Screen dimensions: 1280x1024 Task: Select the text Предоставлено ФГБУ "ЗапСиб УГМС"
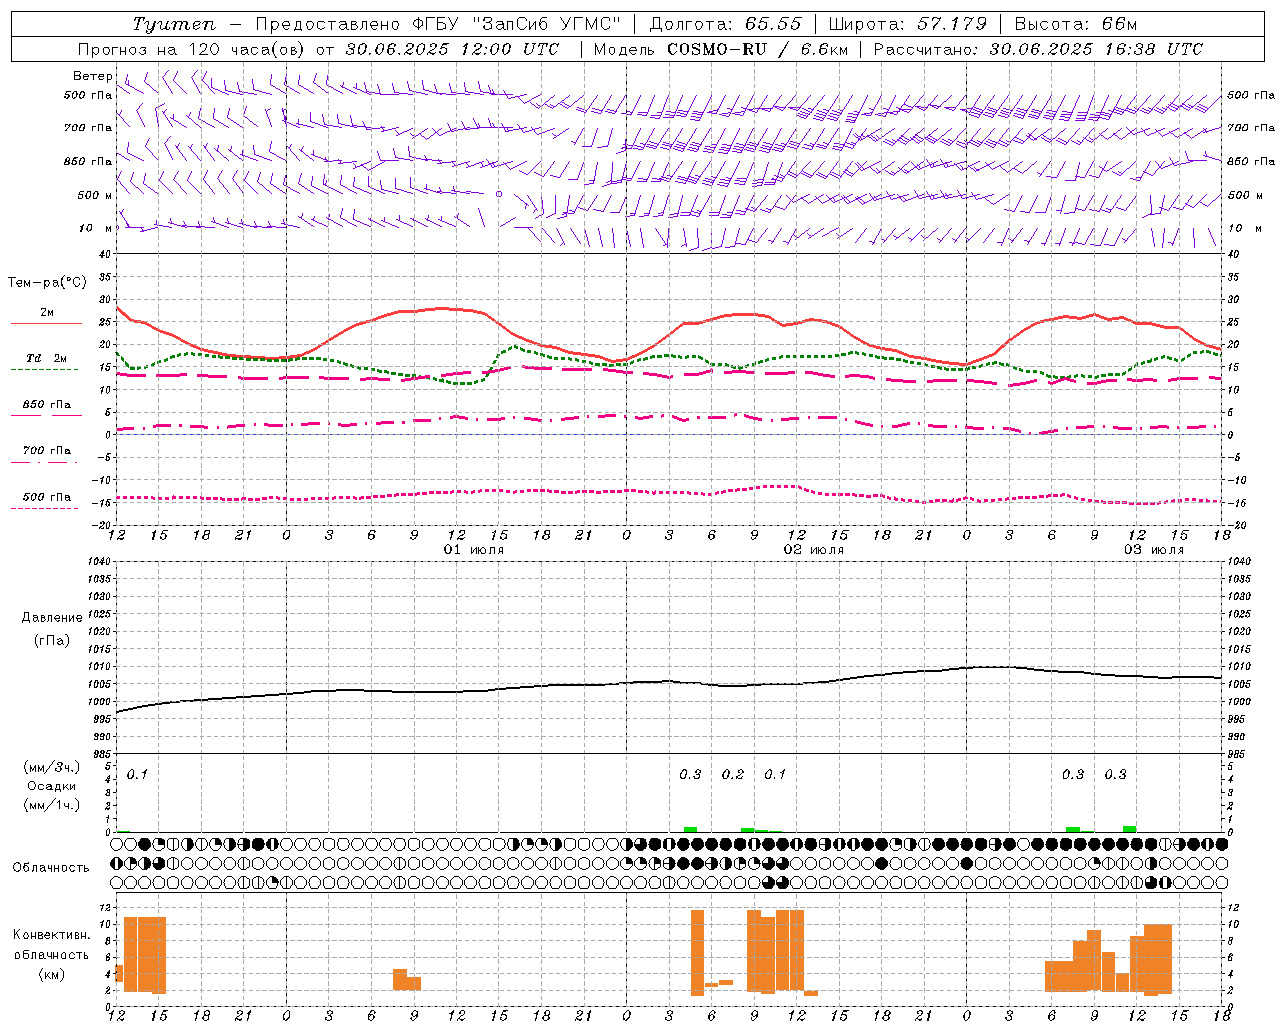point(438,24)
